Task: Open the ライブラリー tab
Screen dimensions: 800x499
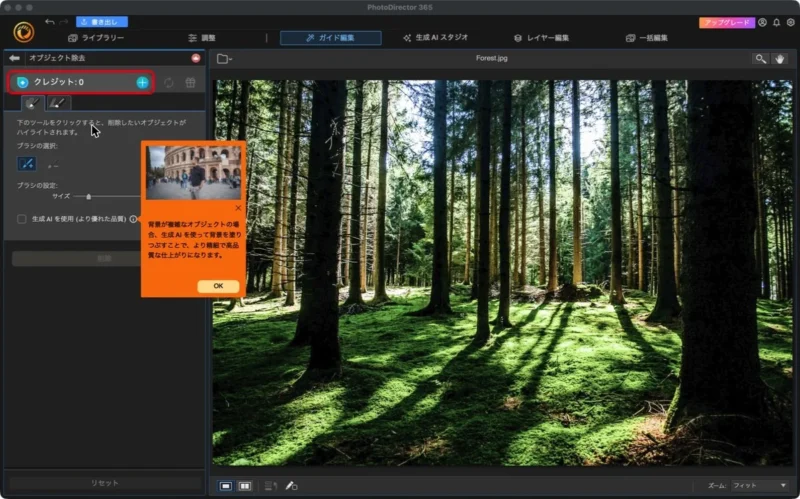Action: pyautogui.click(x=96, y=38)
